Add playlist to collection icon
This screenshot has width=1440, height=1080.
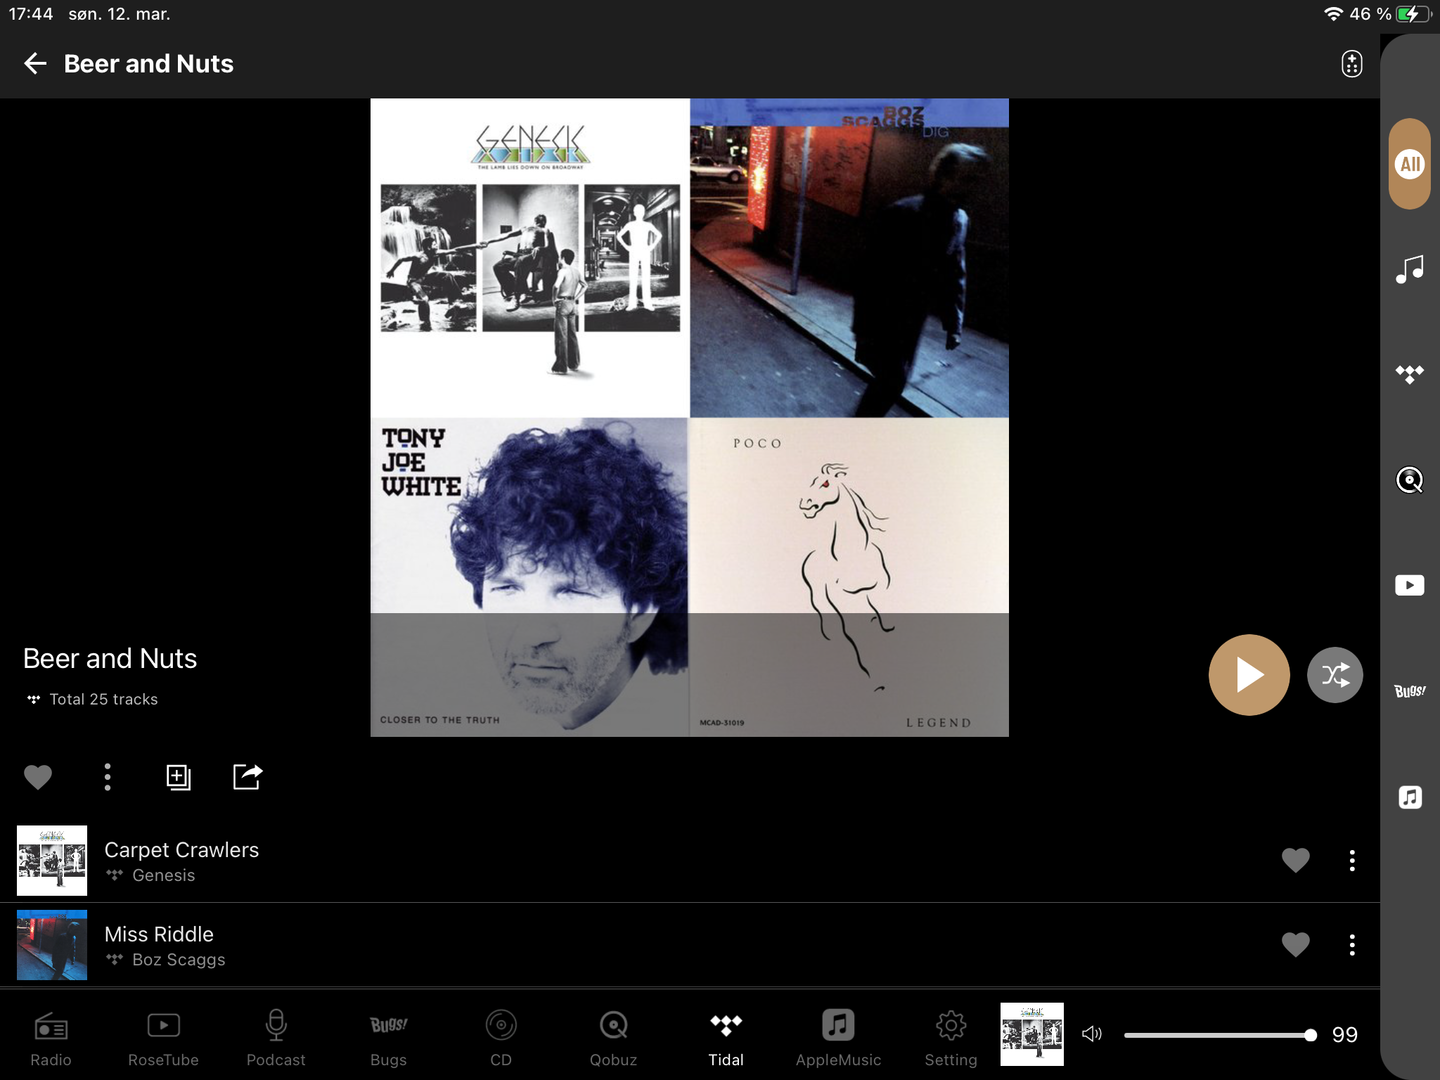coord(178,777)
